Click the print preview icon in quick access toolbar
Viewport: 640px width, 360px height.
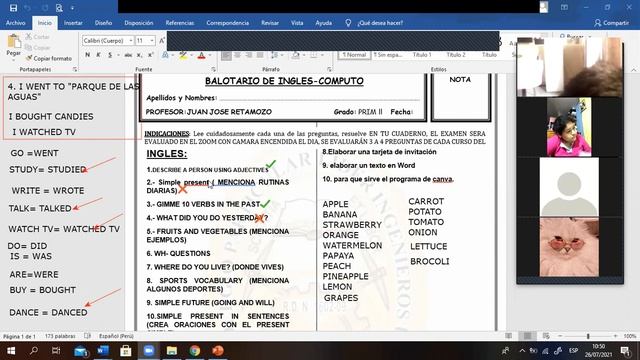59,8
